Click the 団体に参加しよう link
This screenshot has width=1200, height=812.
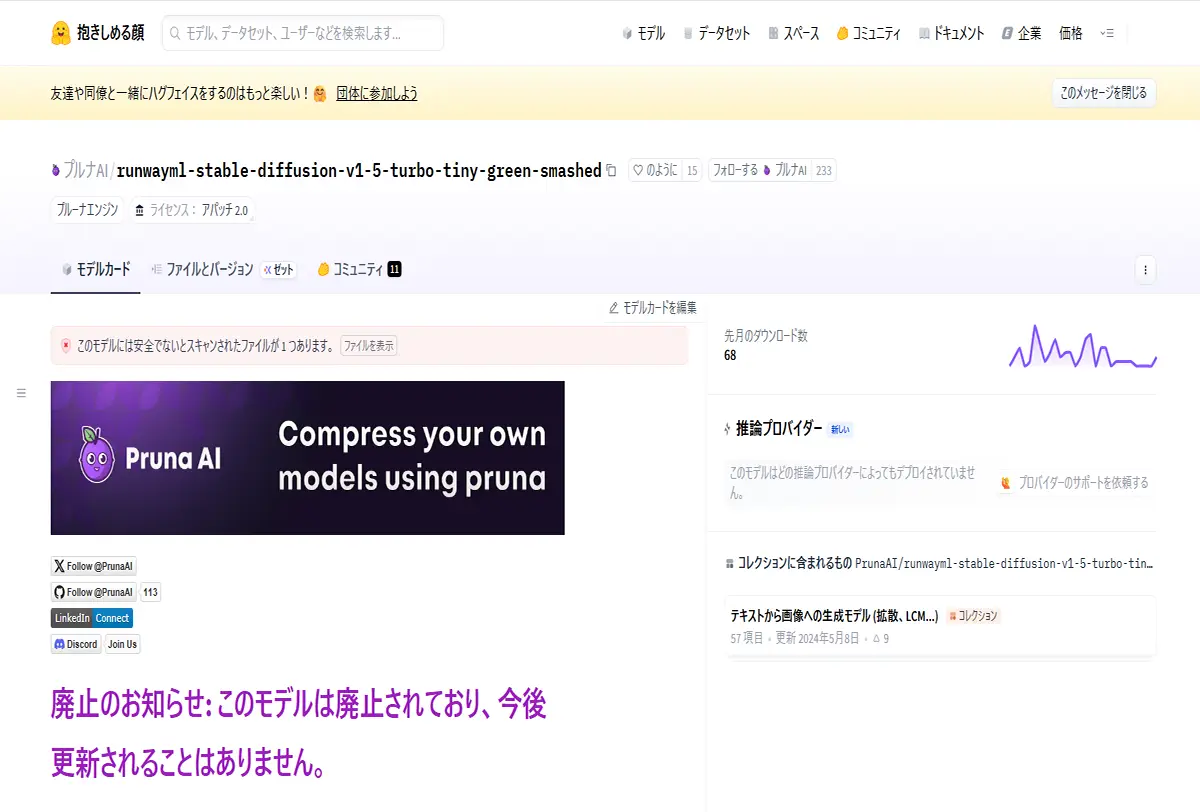point(377,93)
